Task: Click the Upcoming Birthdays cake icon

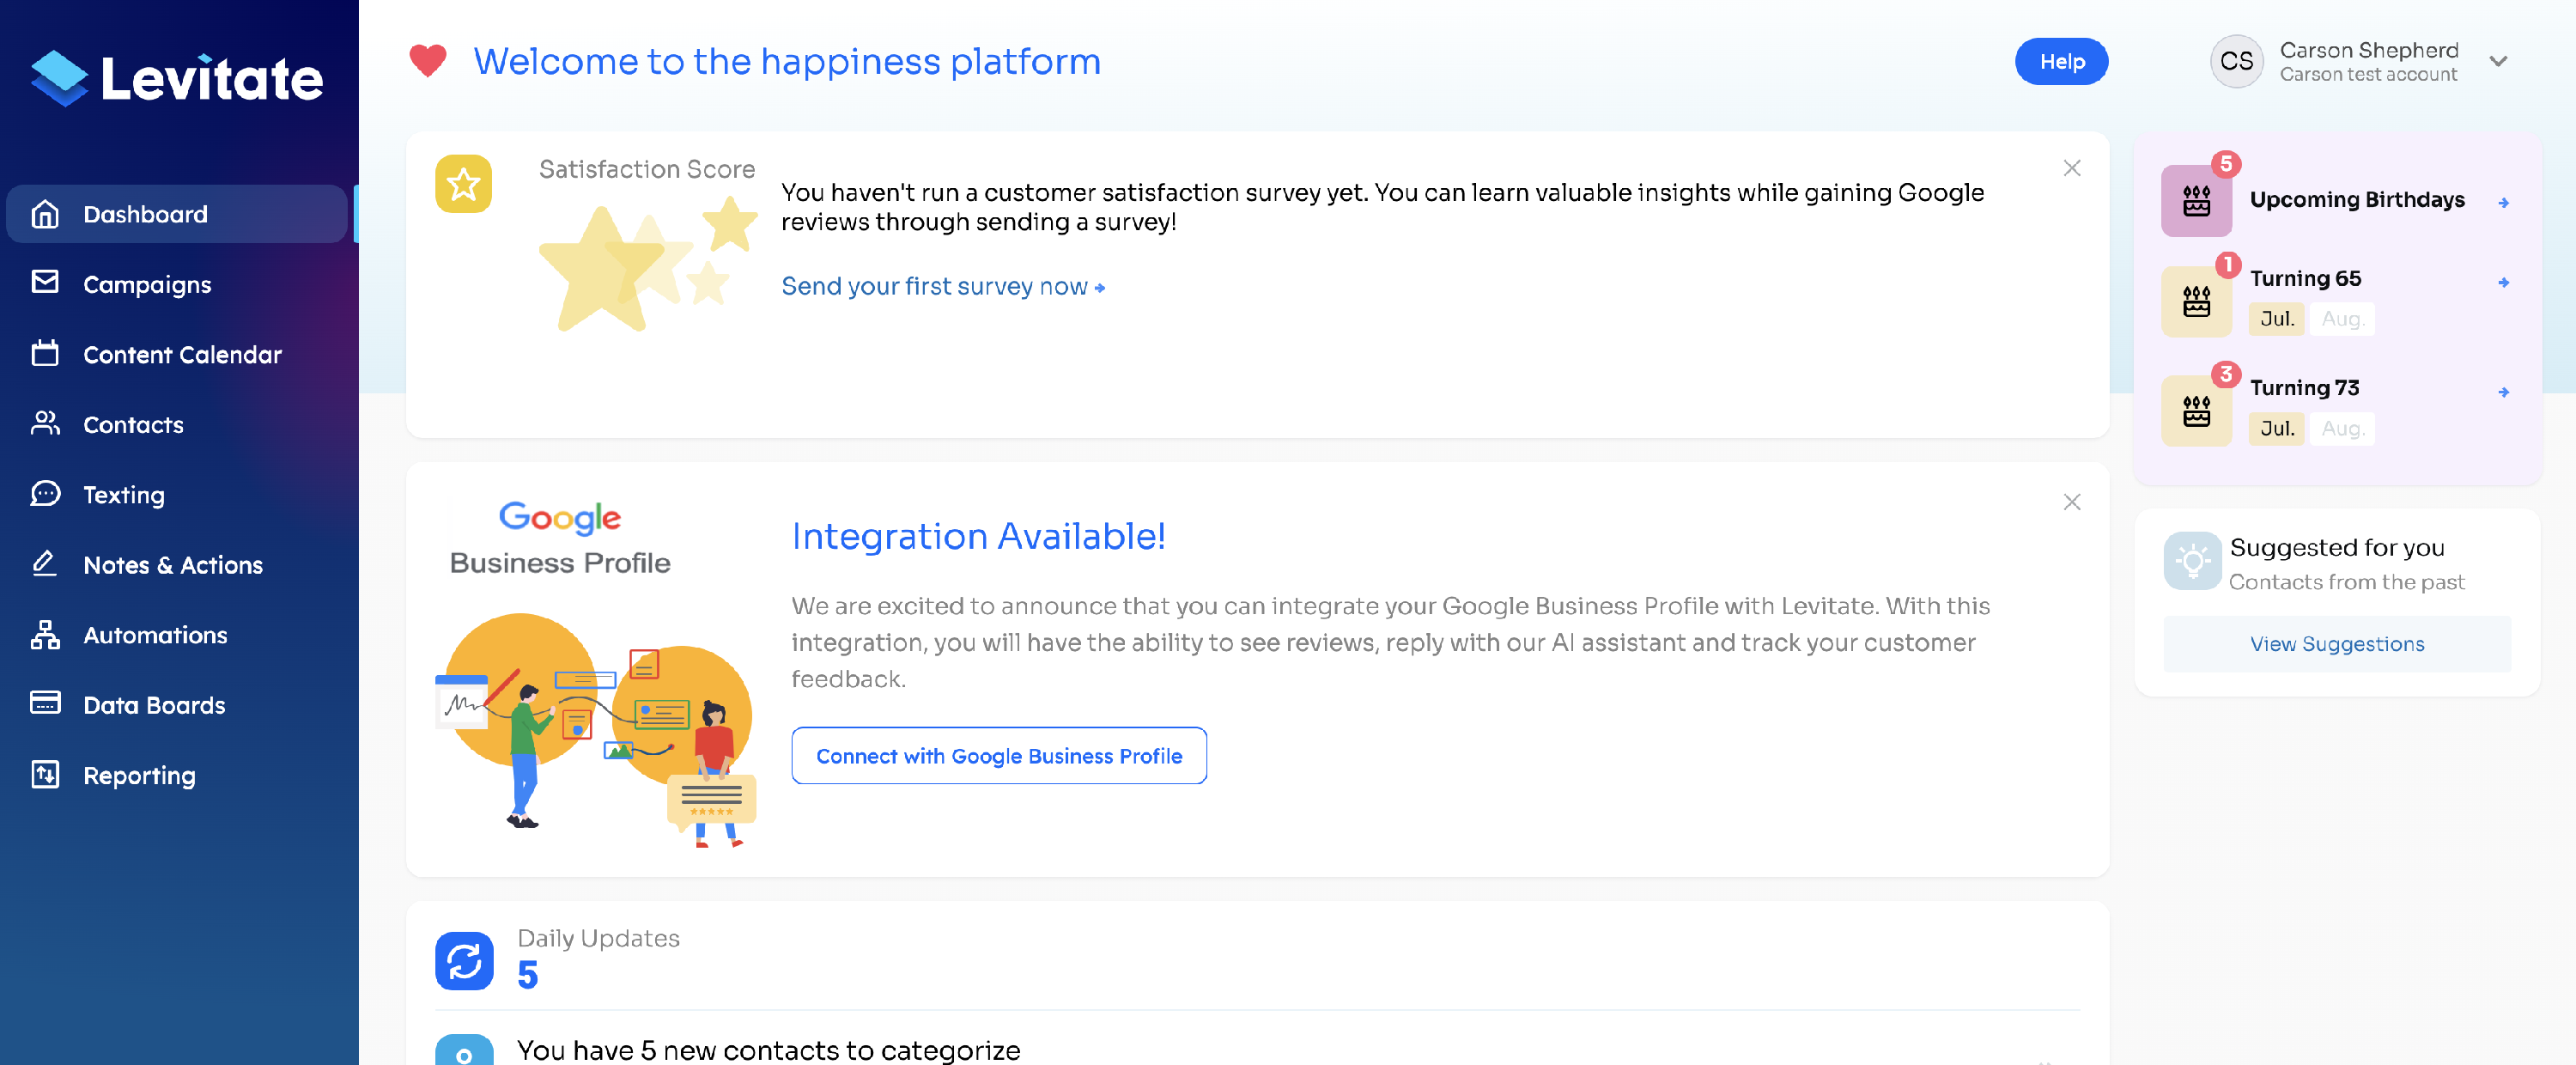Action: [2196, 201]
